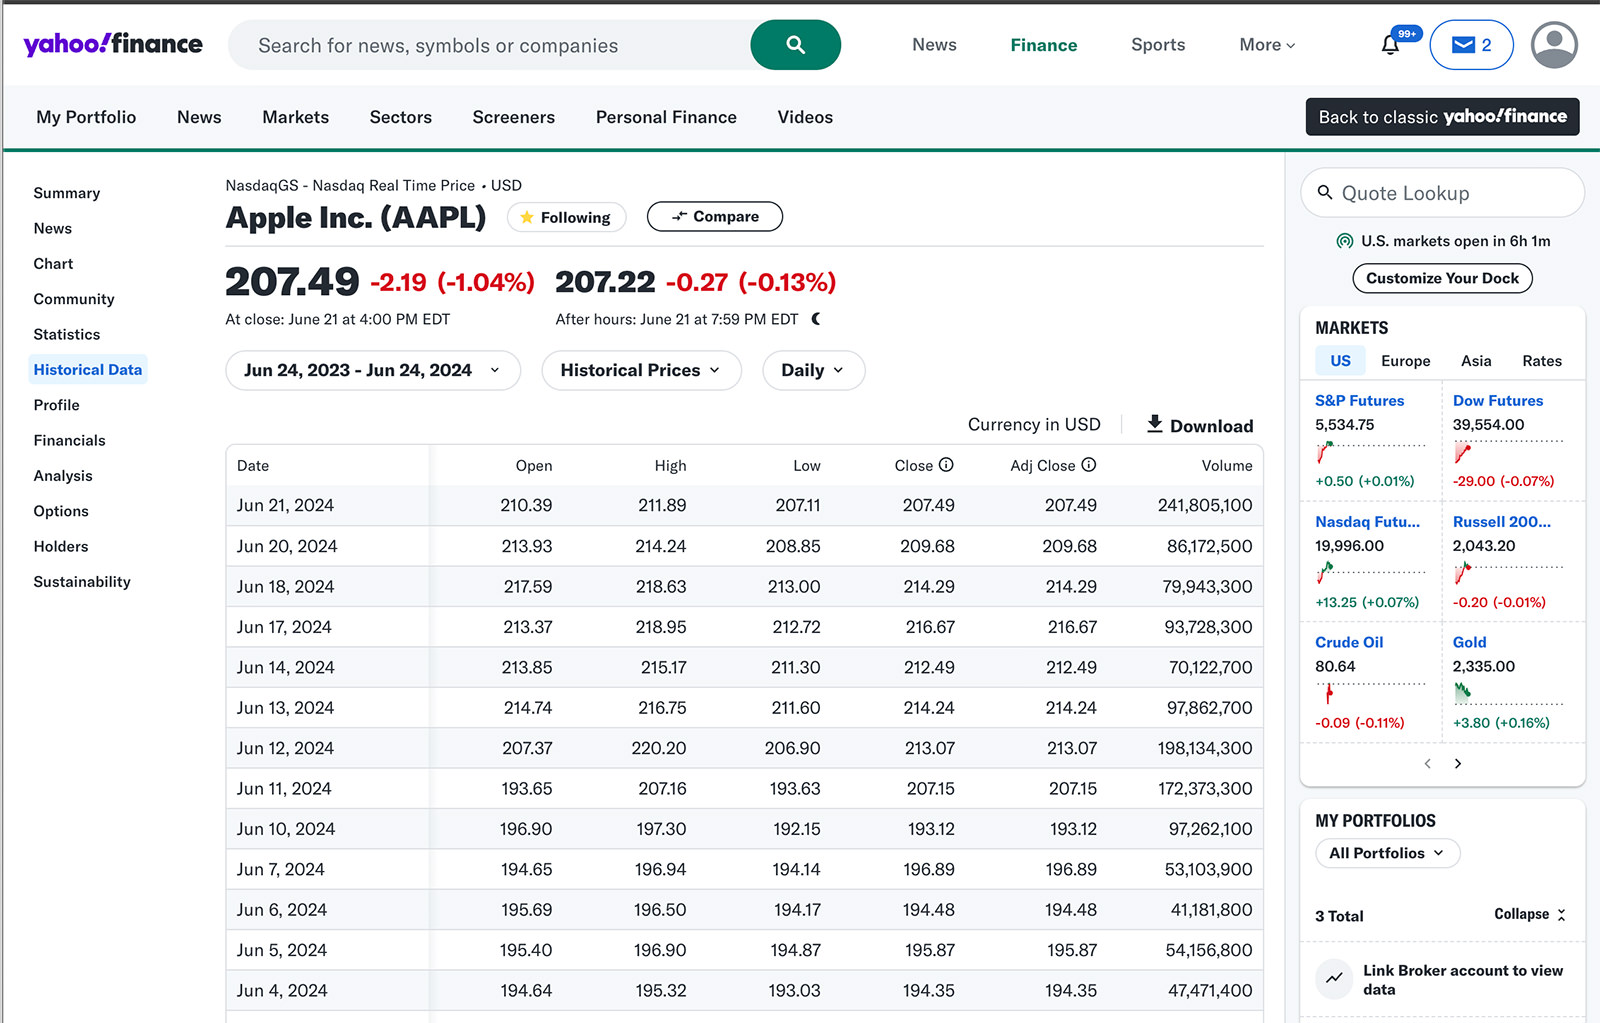Click the markets open status icon
The height and width of the screenshot is (1023, 1600).
1345,241
